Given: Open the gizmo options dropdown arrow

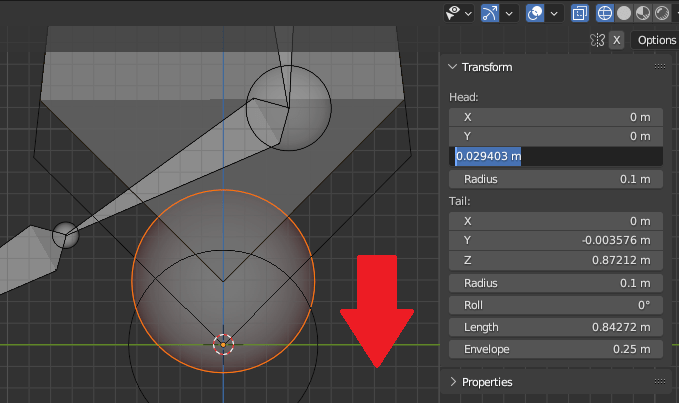Looking at the screenshot, I should tap(510, 13).
